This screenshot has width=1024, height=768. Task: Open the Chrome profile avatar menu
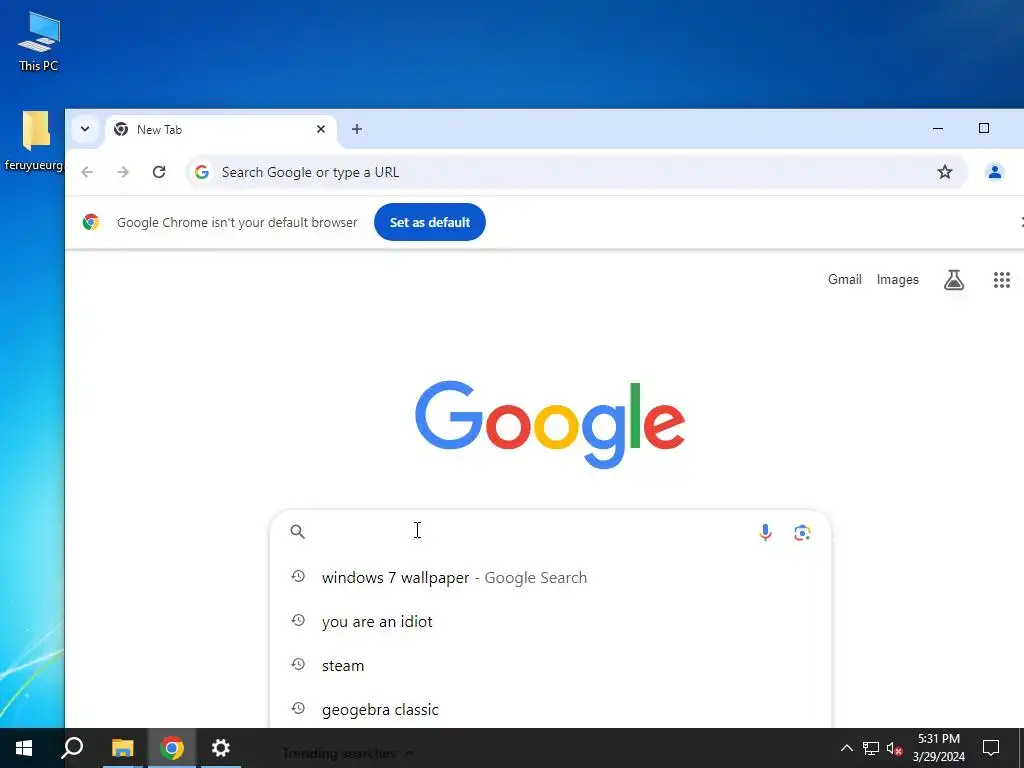click(x=995, y=172)
